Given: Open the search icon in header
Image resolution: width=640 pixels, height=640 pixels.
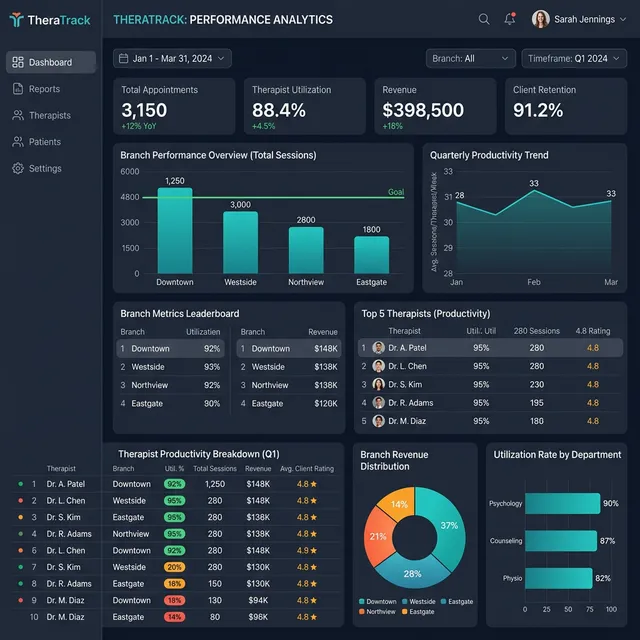Looking at the screenshot, I should point(484,19).
